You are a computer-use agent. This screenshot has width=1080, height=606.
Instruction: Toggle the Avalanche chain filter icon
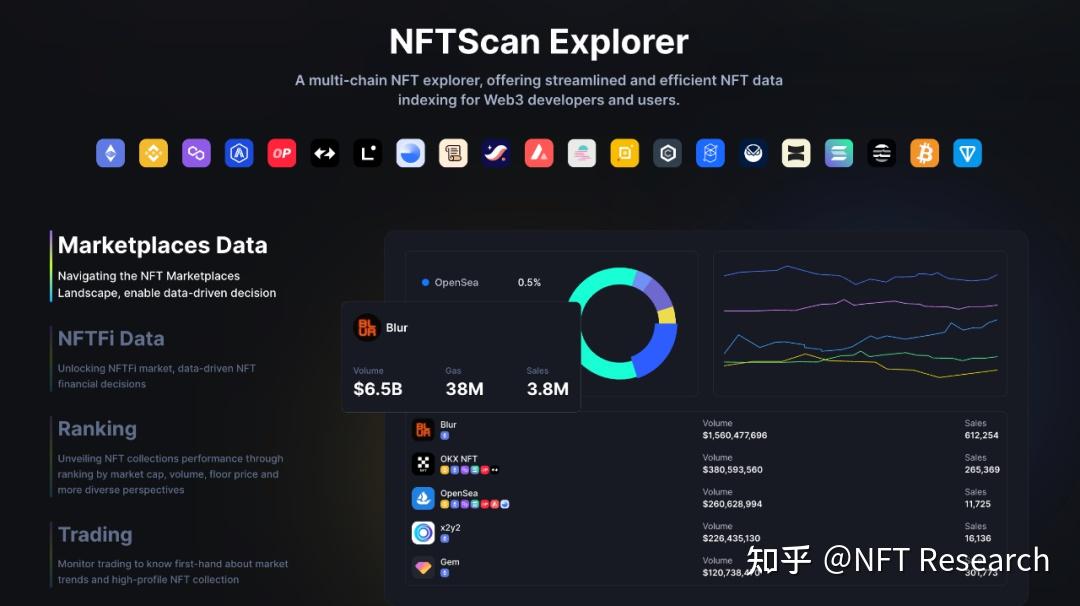coord(539,152)
